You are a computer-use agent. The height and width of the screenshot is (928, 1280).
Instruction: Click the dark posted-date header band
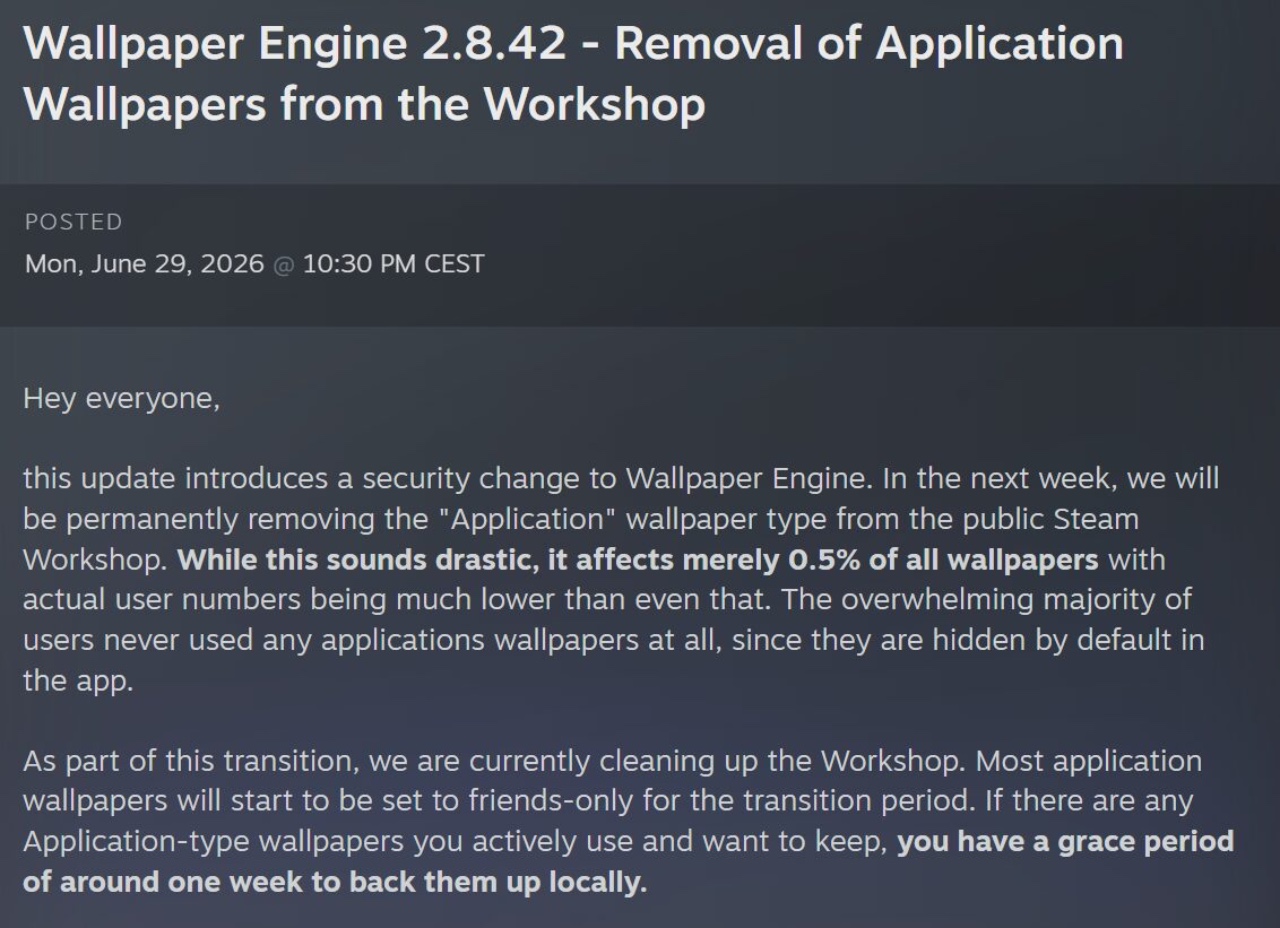point(640,255)
